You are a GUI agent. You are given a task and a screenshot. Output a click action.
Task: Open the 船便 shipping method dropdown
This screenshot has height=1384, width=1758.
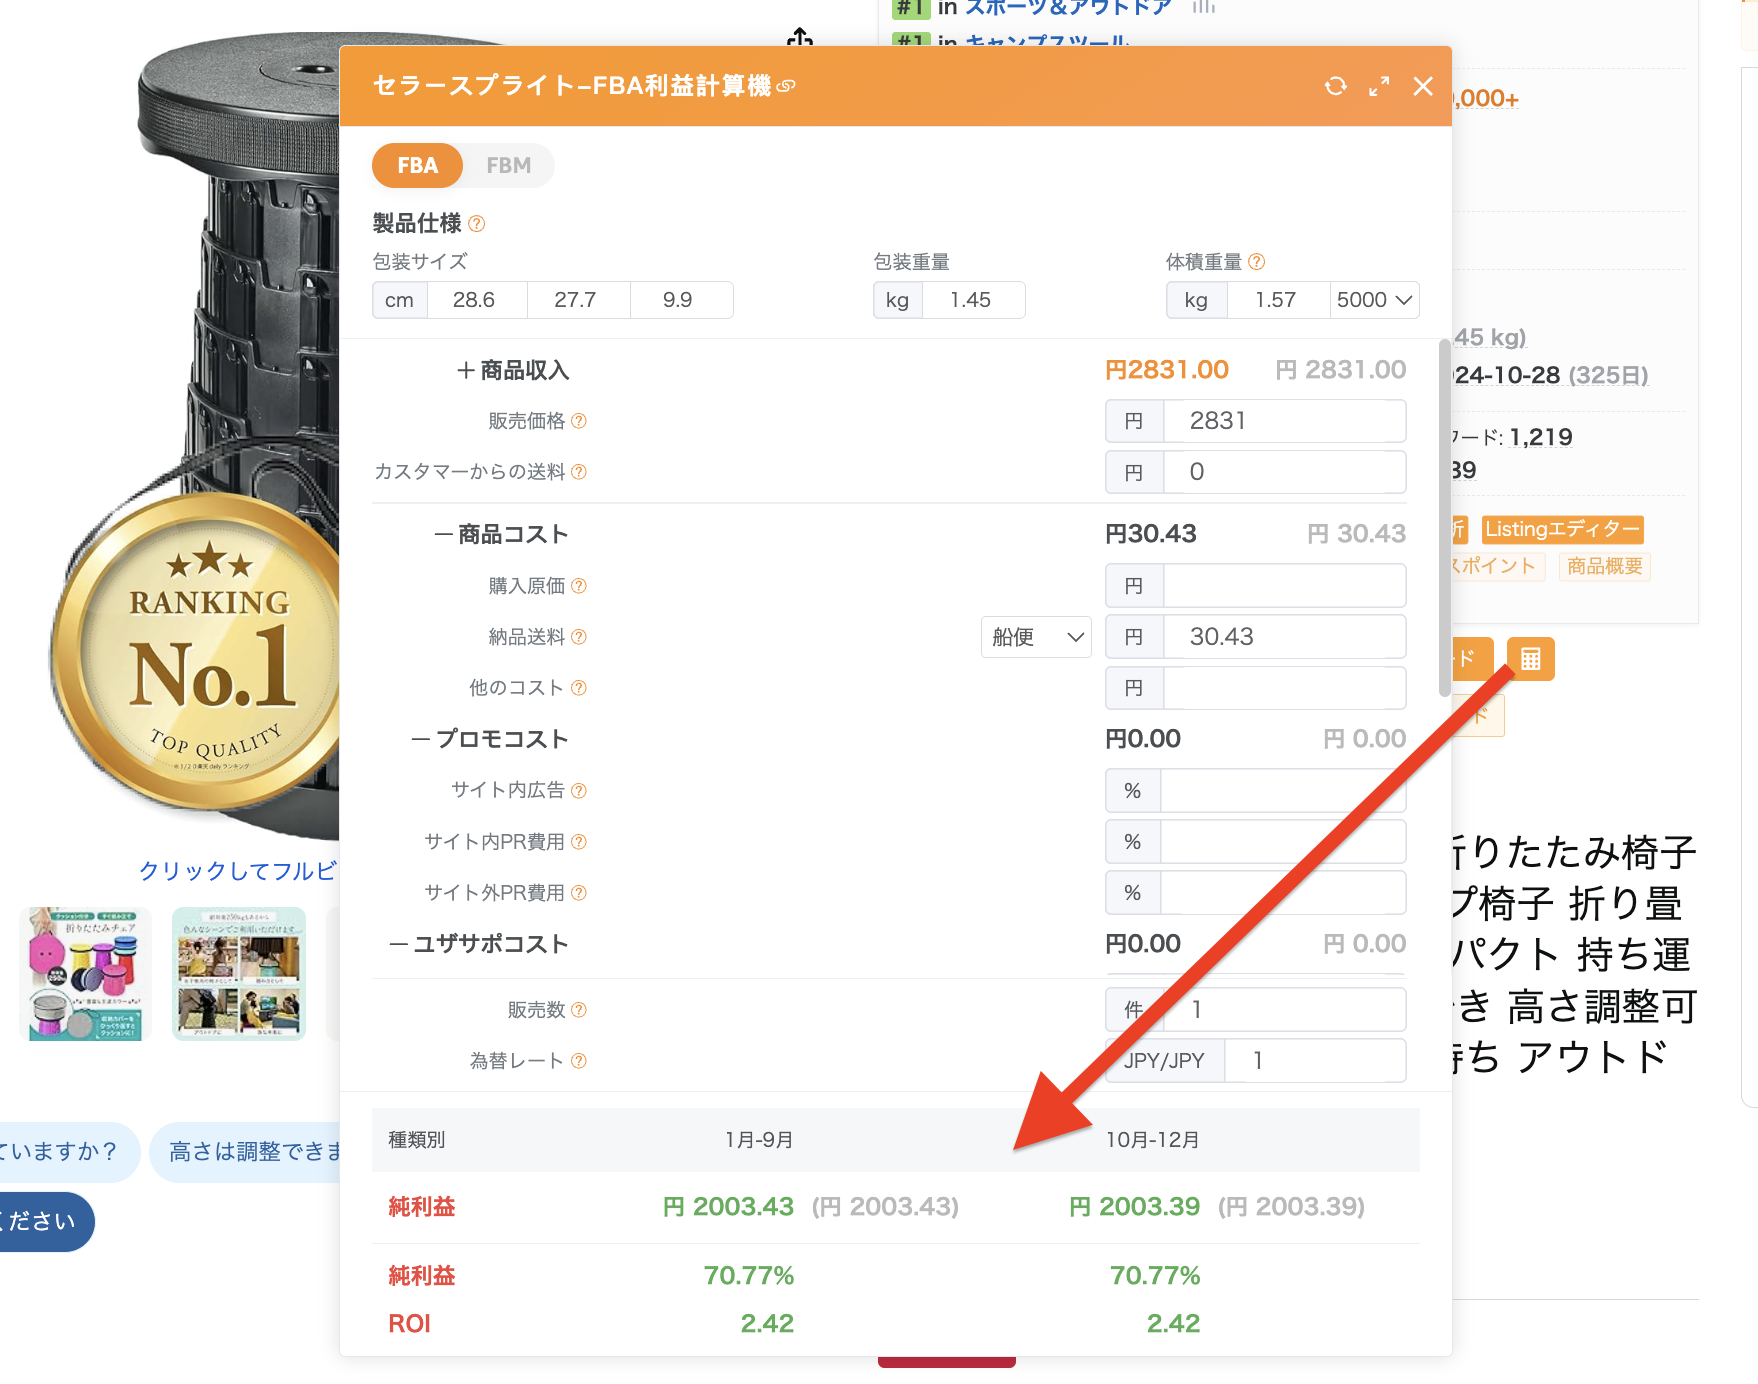point(1036,637)
